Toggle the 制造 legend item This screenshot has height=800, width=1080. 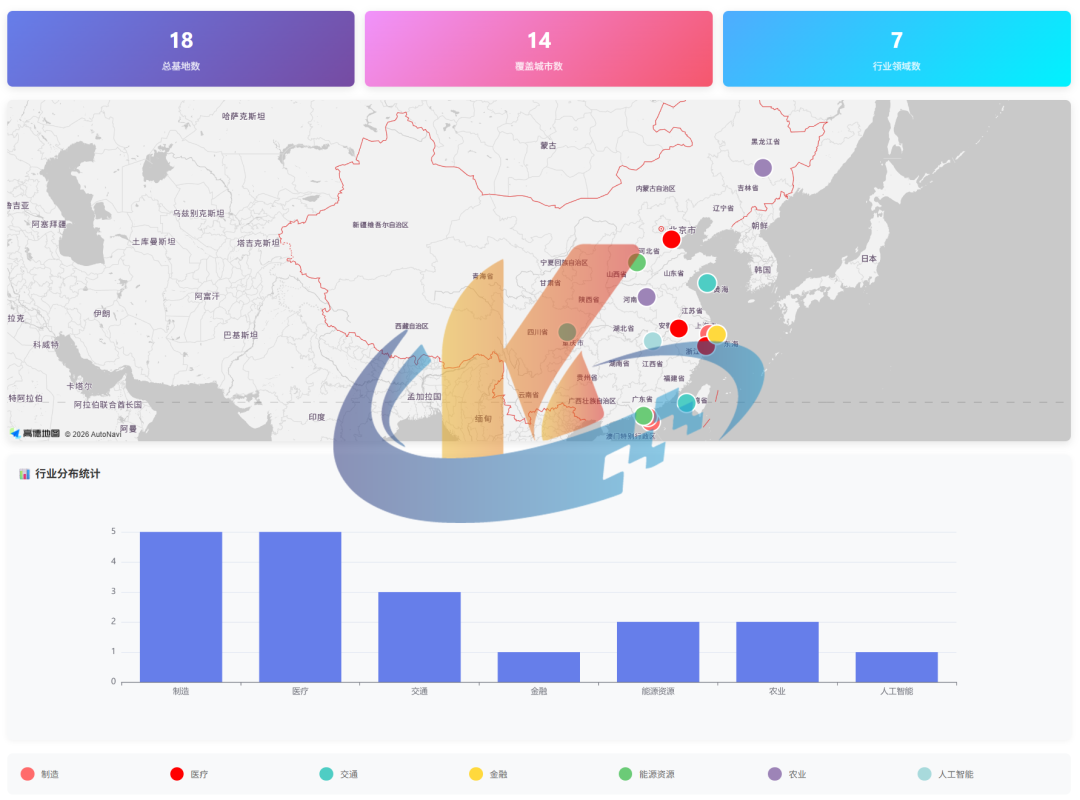[x=41, y=774]
